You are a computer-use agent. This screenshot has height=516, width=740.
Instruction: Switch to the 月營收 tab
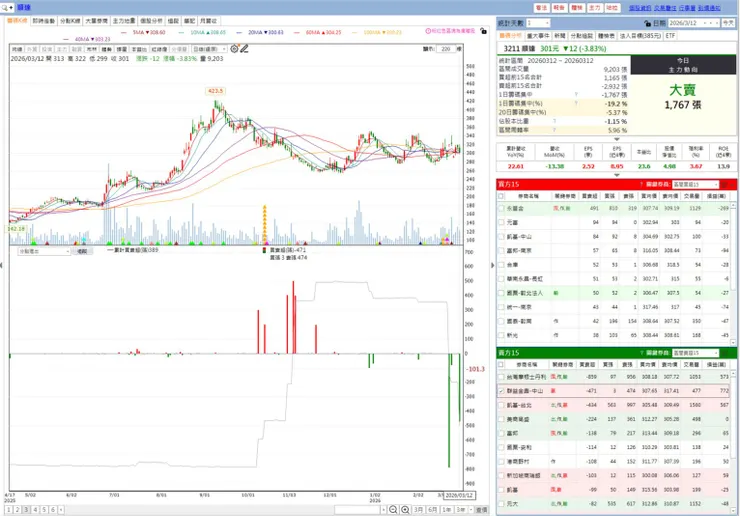[208, 21]
